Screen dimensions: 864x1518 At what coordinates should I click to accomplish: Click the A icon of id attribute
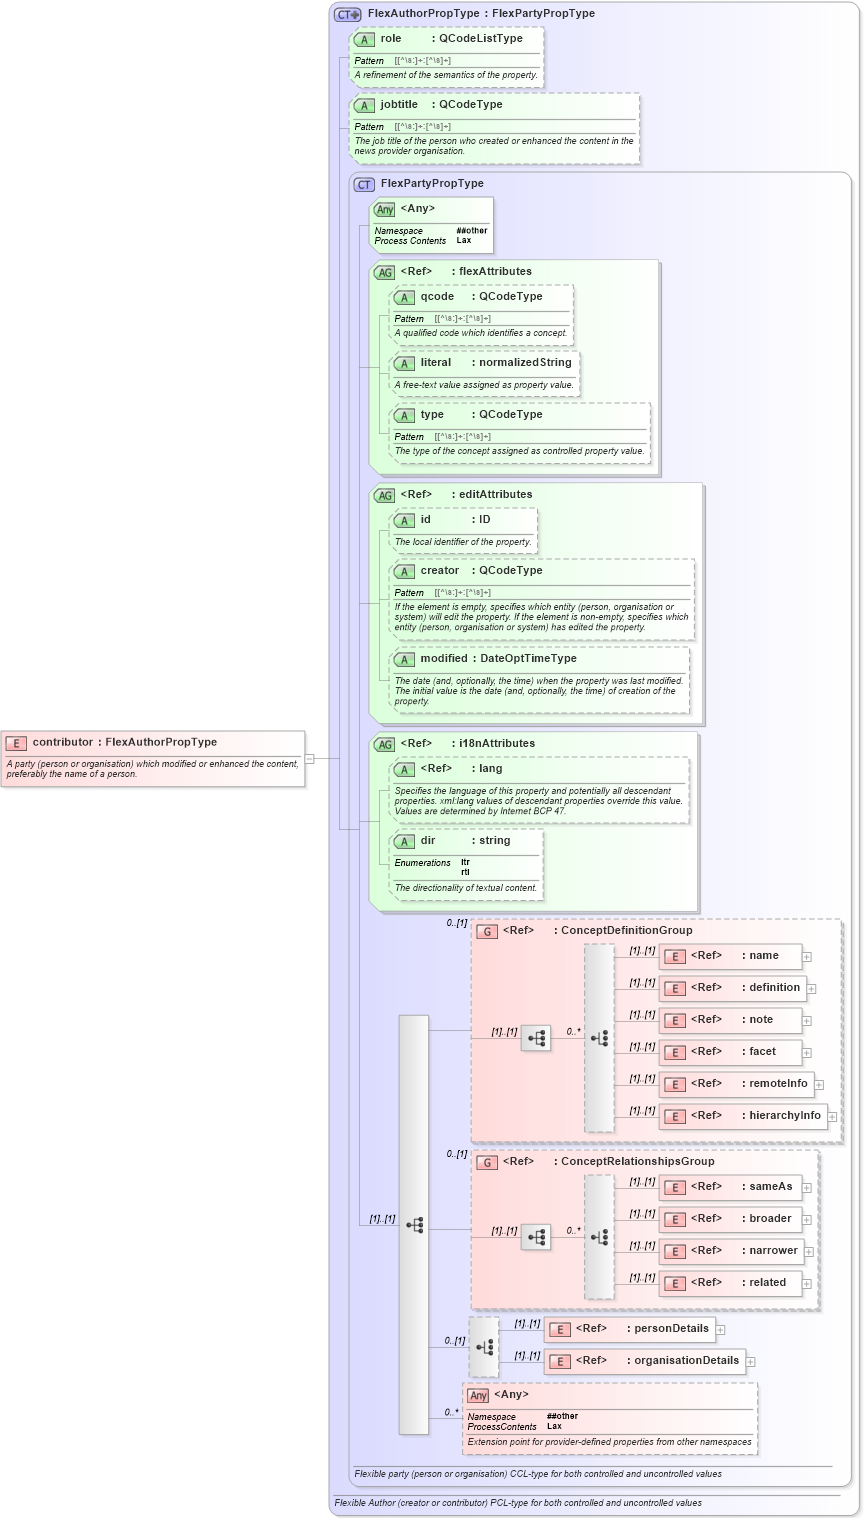pyautogui.click(x=404, y=520)
